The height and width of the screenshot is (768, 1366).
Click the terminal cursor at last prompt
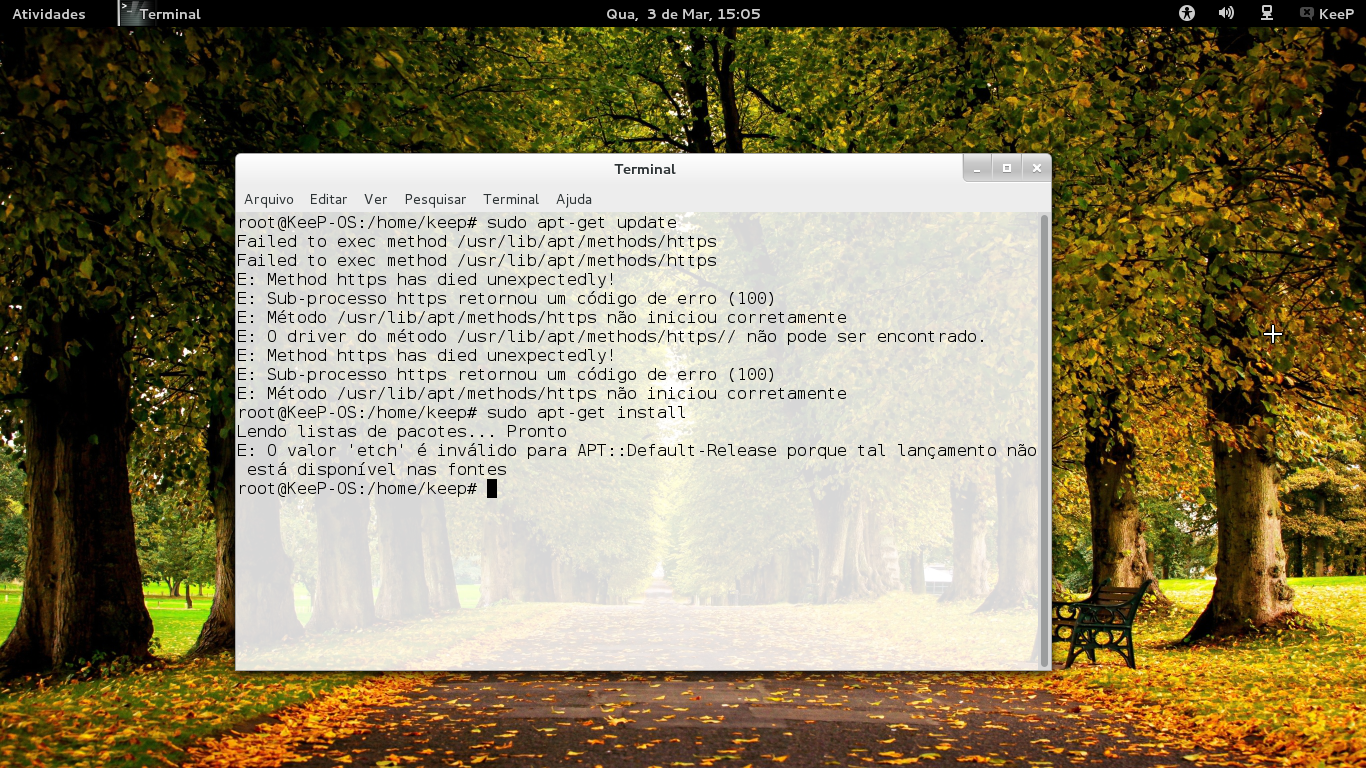[x=492, y=488]
